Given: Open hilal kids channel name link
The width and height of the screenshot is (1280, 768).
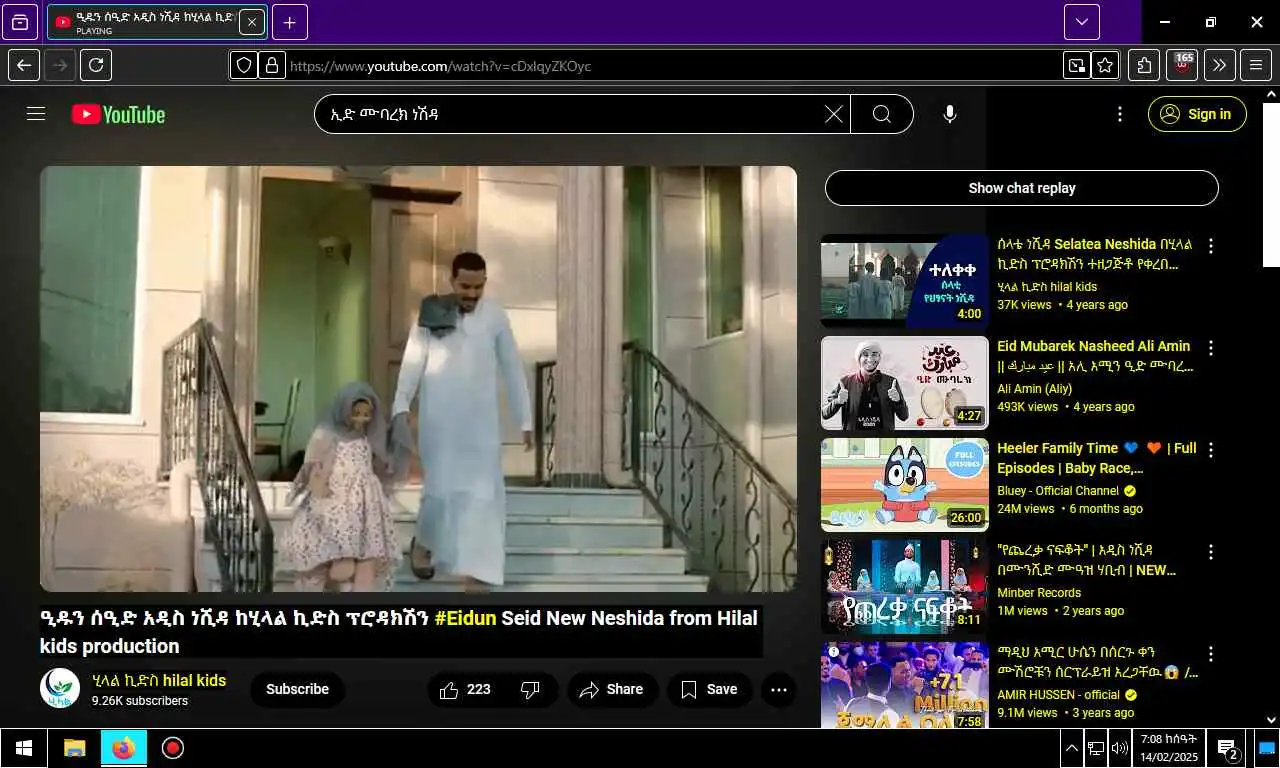Looking at the screenshot, I should point(159,681).
